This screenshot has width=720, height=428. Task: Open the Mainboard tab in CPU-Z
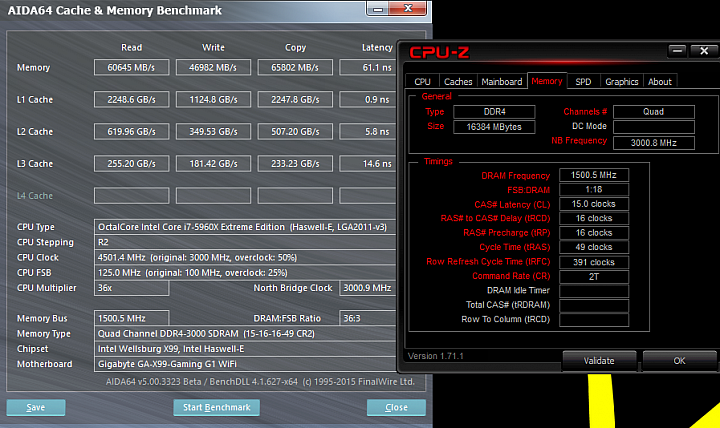coord(502,81)
